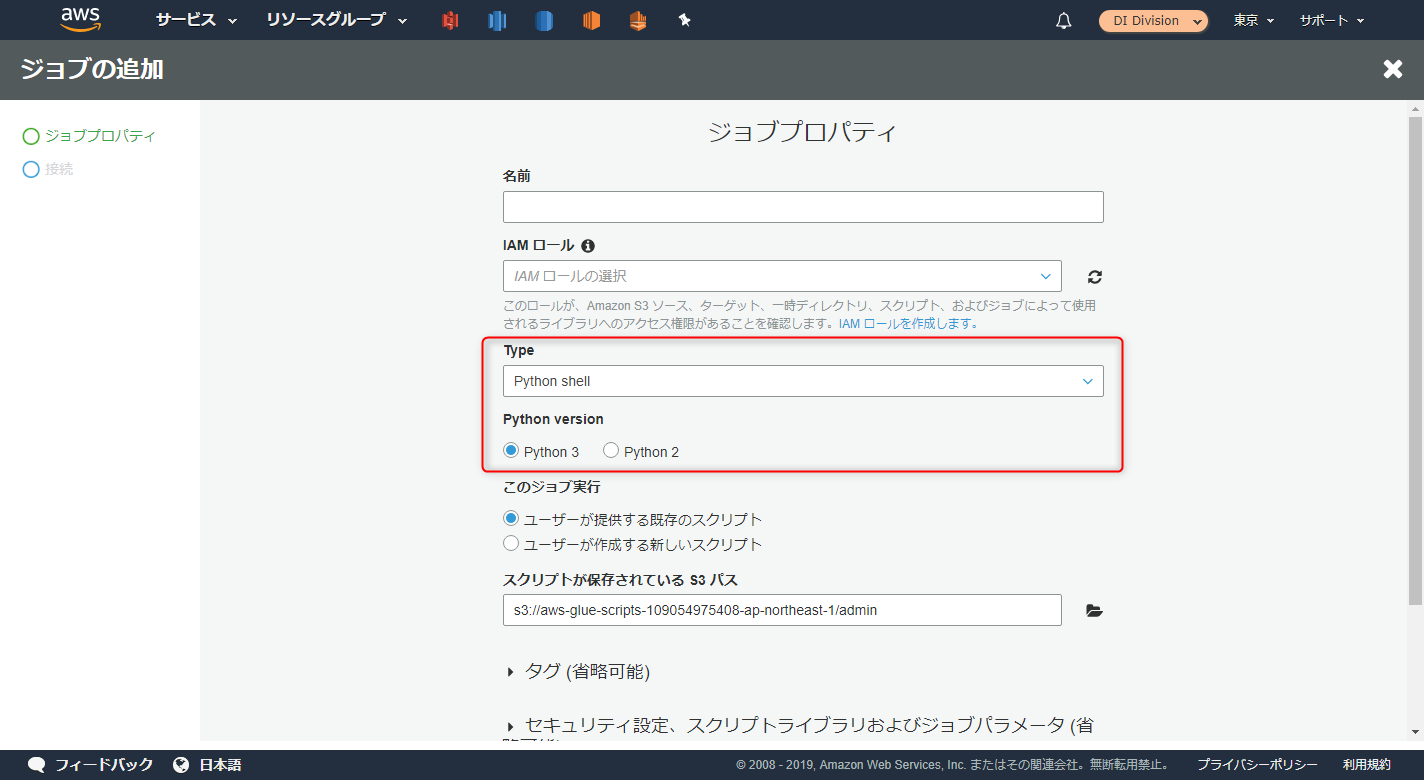Viewport: 1424px width, 780px height.
Task: Choose ユーザーが作成する新しいスクリプト option
Action: pyautogui.click(x=511, y=543)
